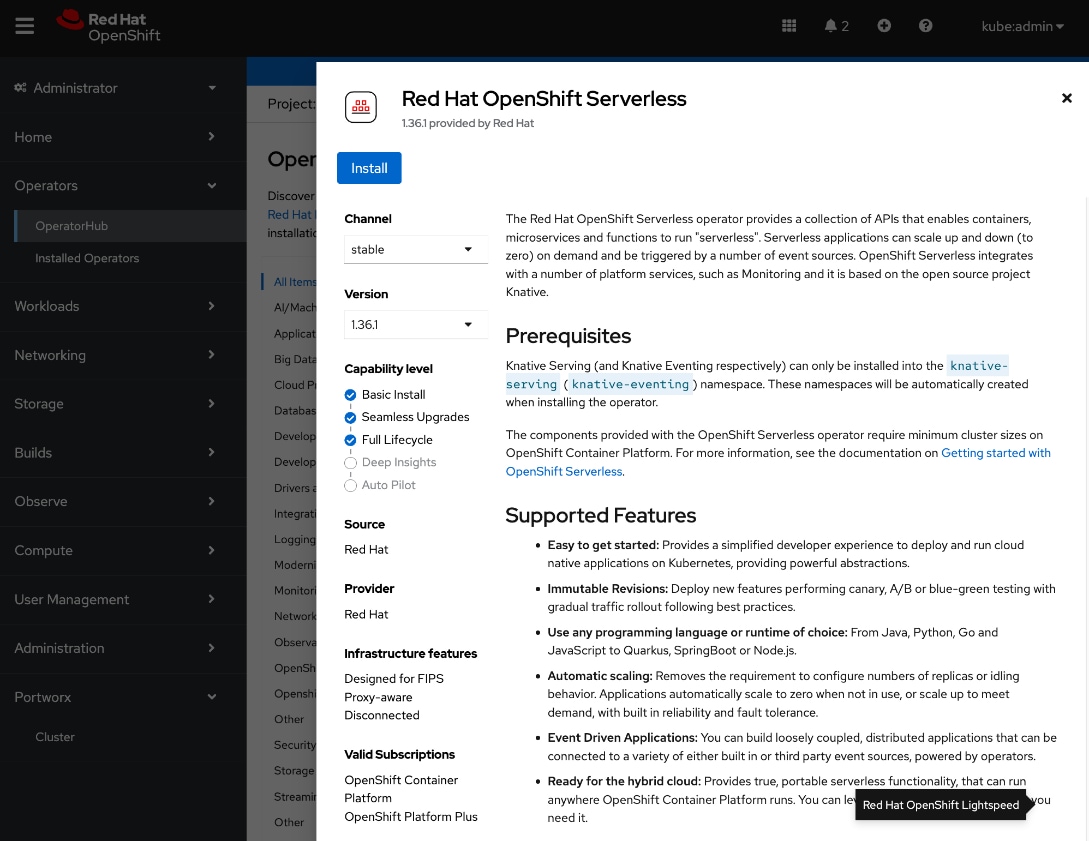Viewport: 1089px width, 841px height.
Task: Open the hamburger navigation menu
Action: (x=24, y=26)
